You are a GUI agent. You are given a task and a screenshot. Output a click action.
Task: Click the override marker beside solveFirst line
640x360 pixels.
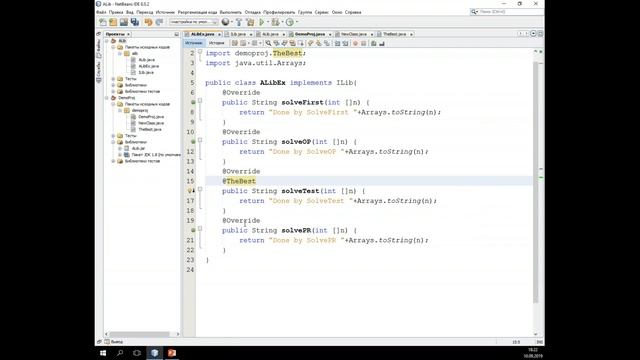tap(193, 102)
